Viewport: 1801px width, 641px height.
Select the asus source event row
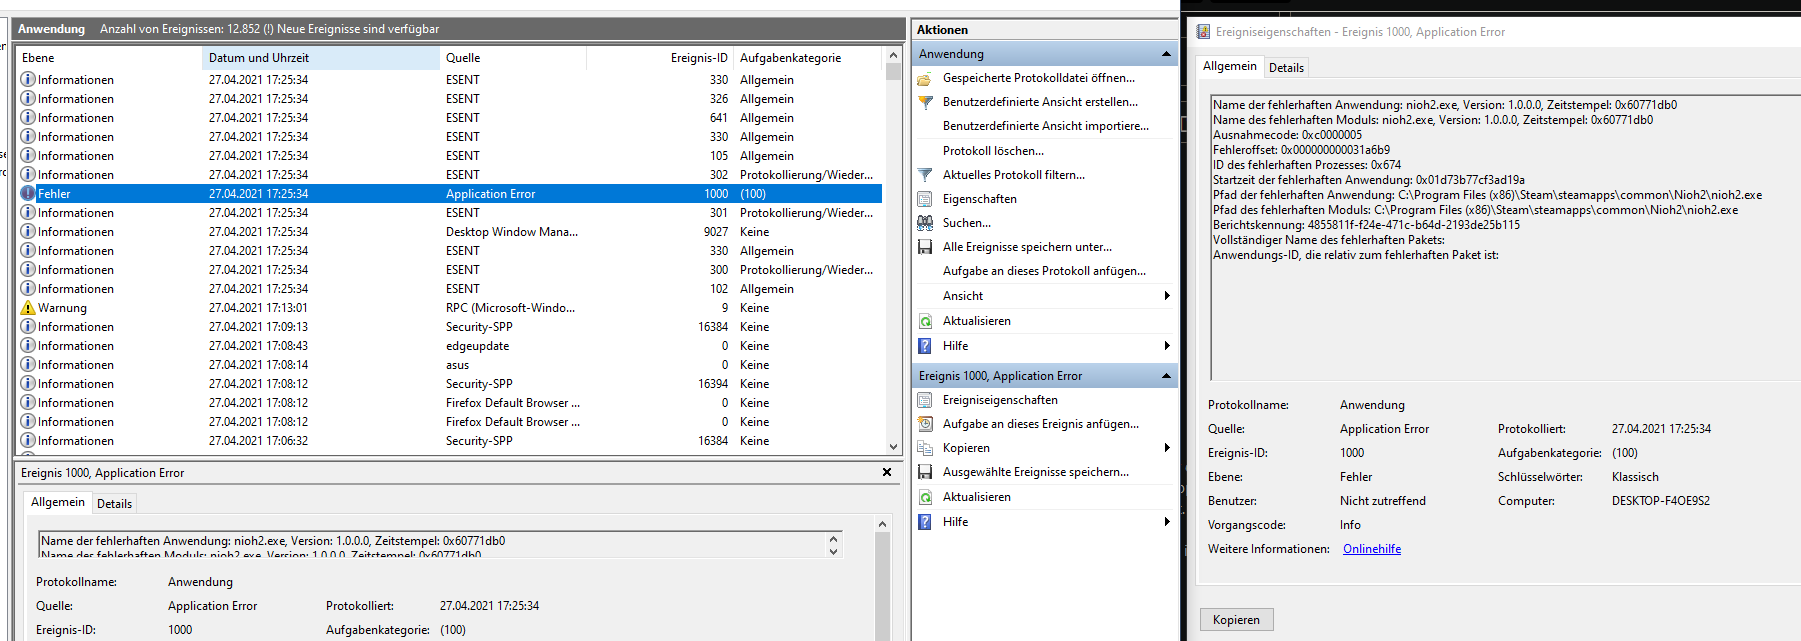click(450, 365)
